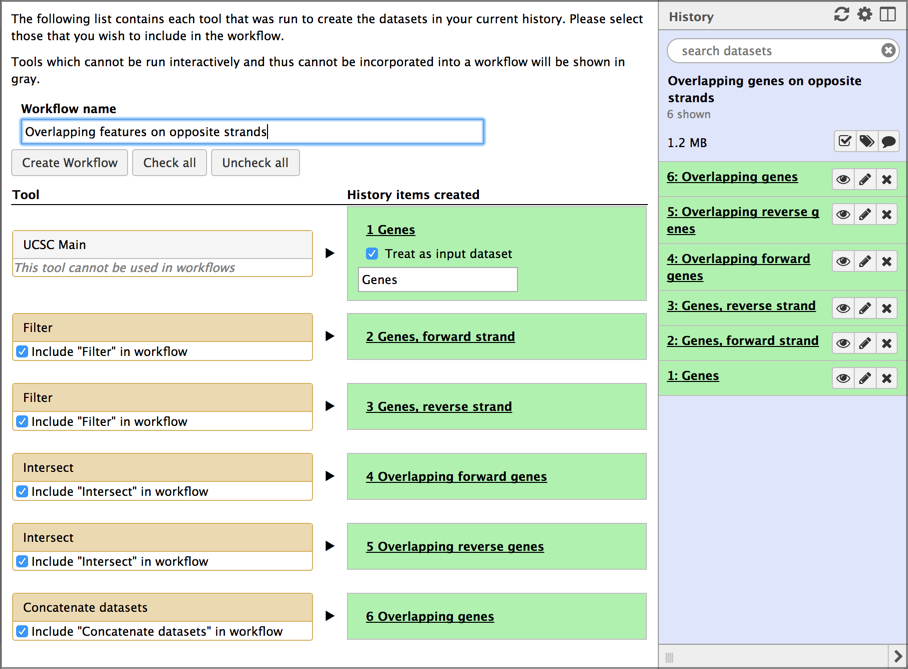The height and width of the screenshot is (669, 908).
Task: Click the view all histories columns icon
Action: point(888,14)
